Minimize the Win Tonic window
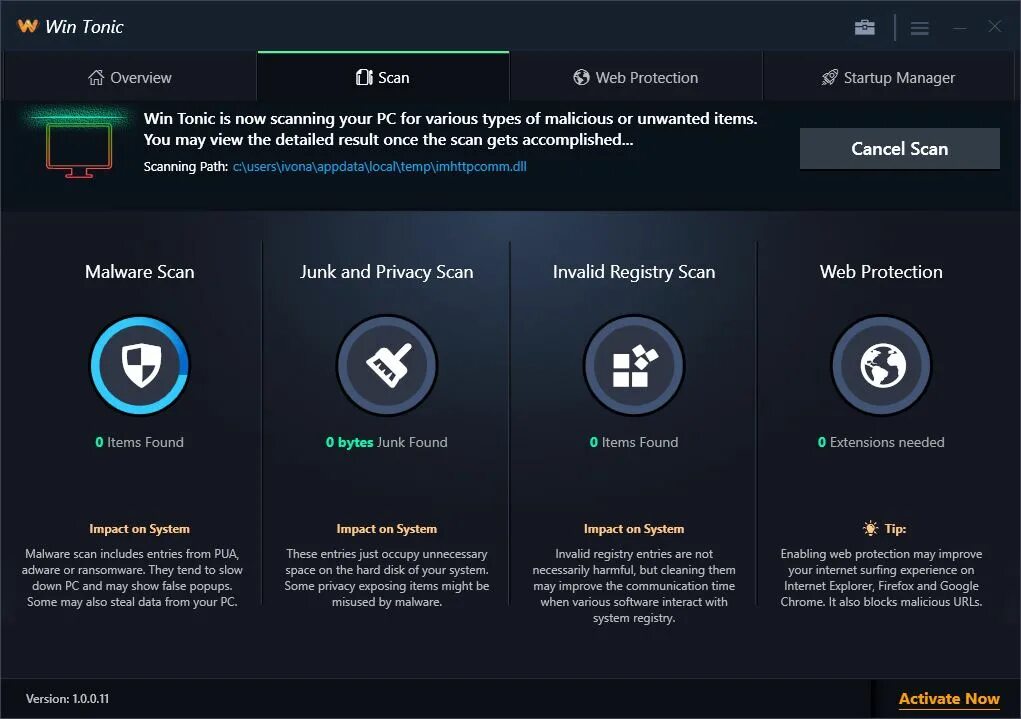 [959, 28]
